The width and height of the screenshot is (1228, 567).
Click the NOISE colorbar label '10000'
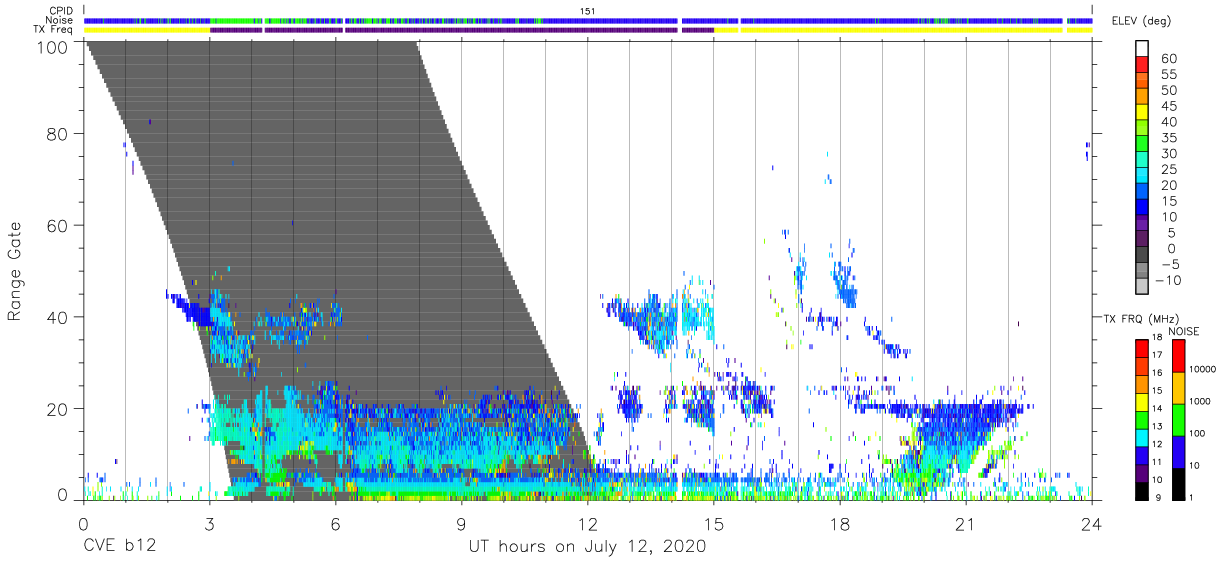(x=1202, y=369)
